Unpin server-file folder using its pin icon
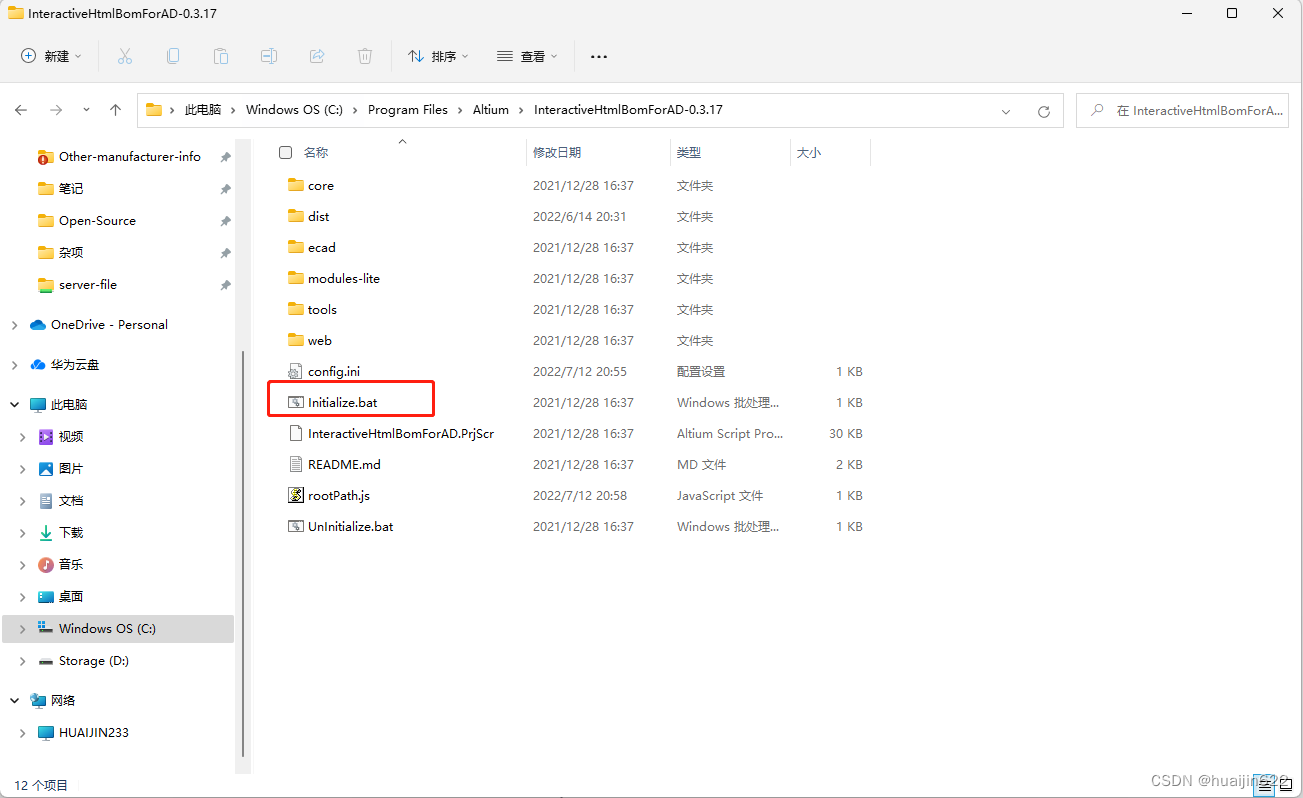This screenshot has width=1303, height=798. pos(225,285)
